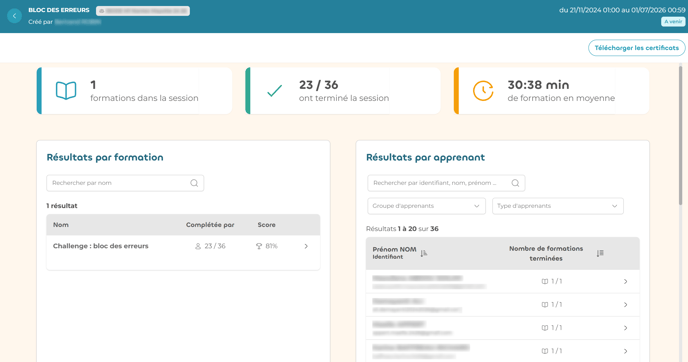Open Groupe d'apprenants dropdown
Viewport: 688px width, 362px height.
(x=426, y=206)
